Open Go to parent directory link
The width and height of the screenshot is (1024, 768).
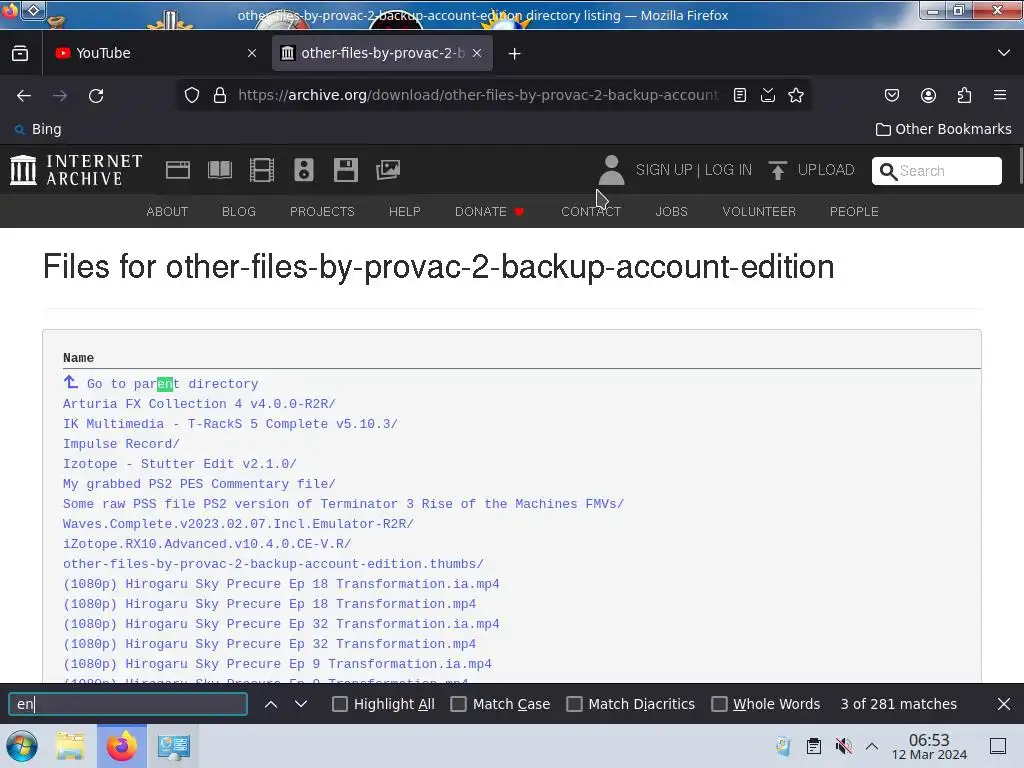pyautogui.click(x=172, y=384)
